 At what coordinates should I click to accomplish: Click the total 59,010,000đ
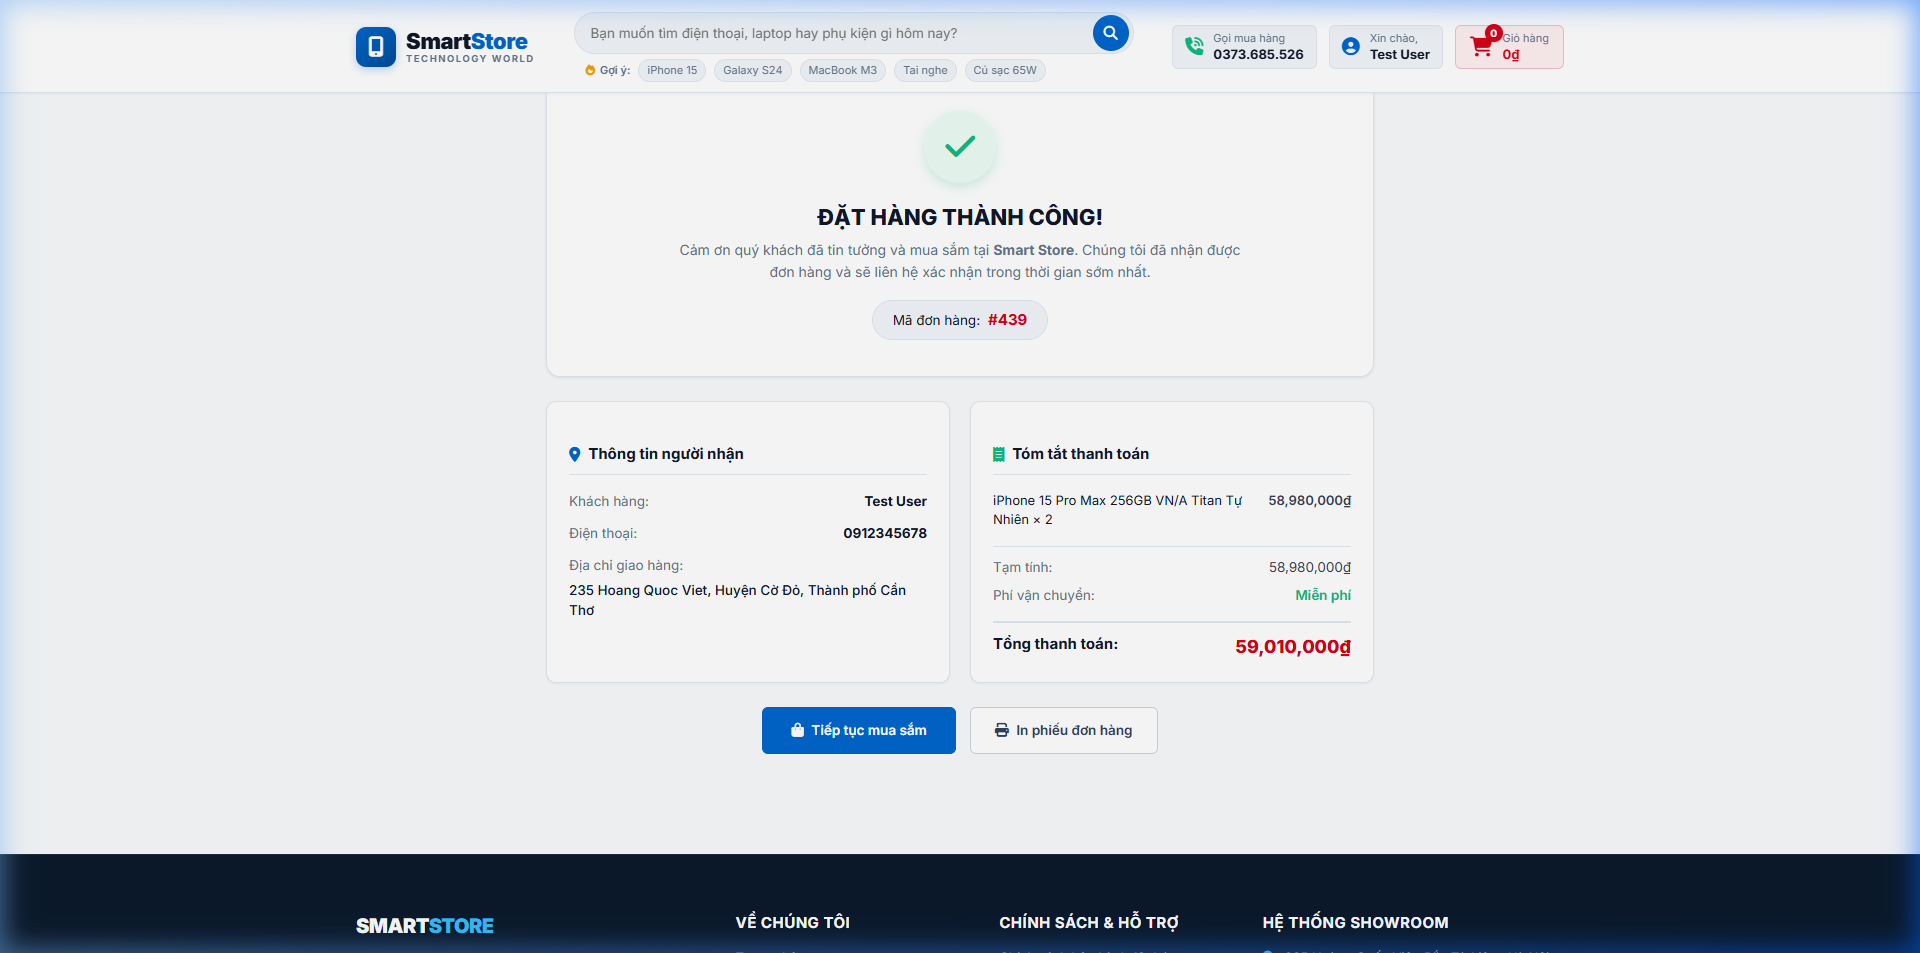pyautogui.click(x=1293, y=647)
